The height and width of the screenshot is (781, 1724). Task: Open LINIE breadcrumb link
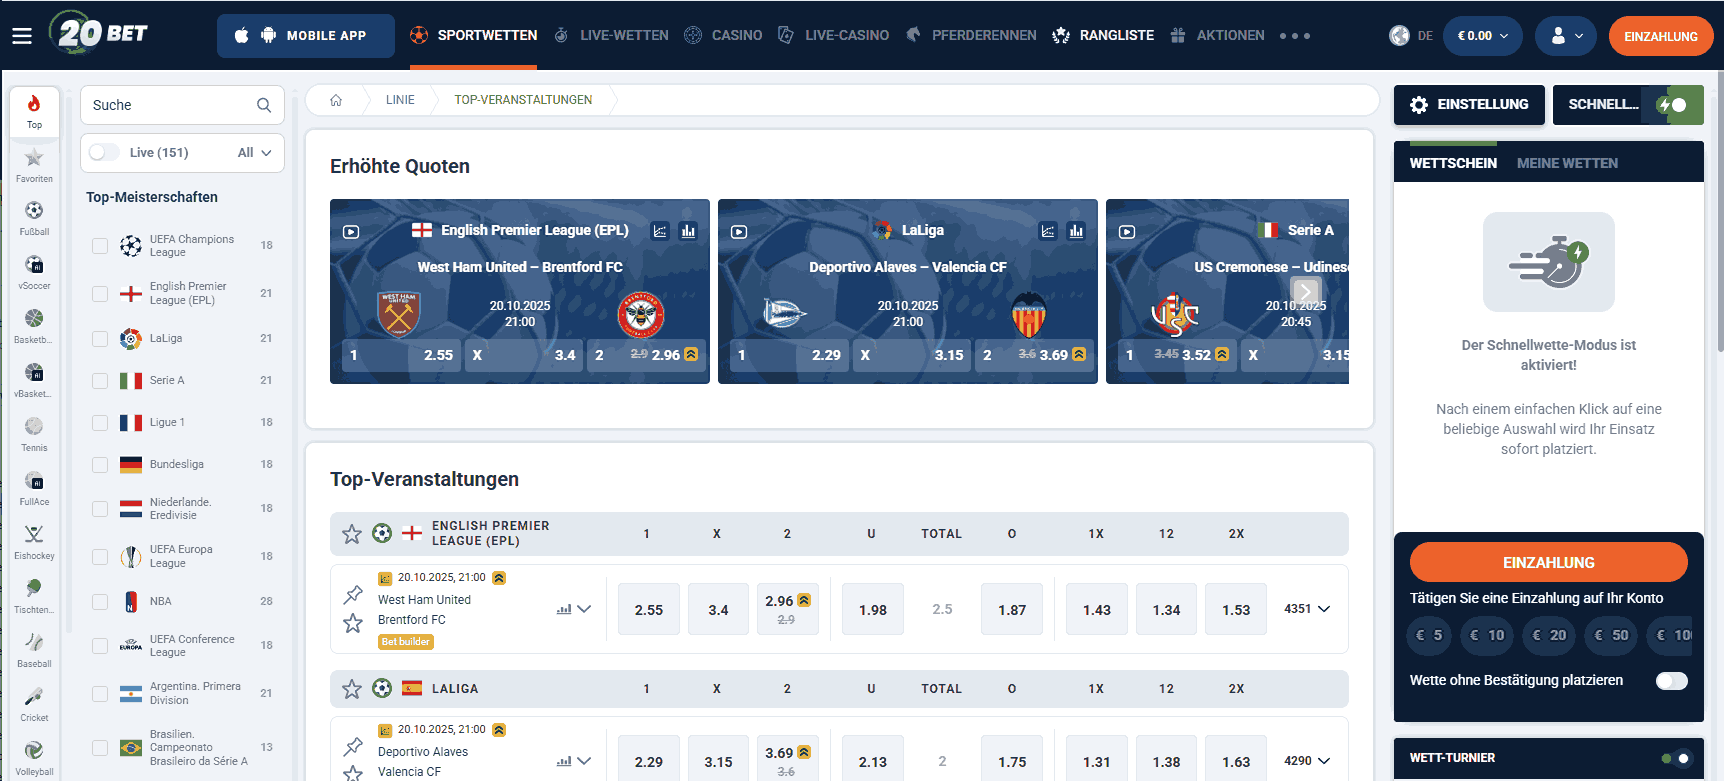400,100
